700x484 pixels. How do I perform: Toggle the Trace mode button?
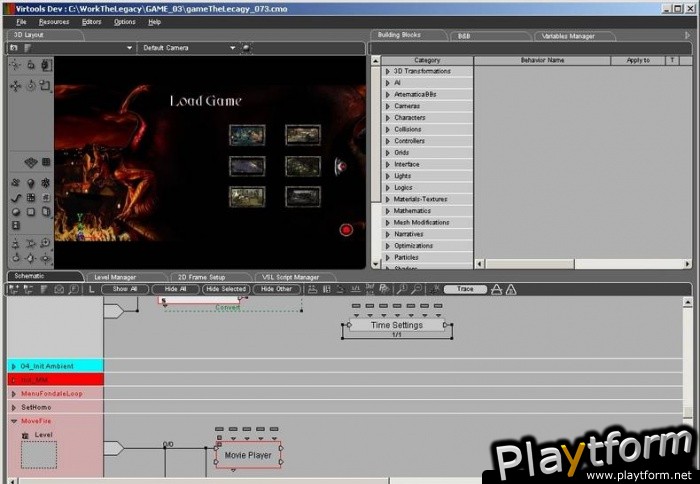coord(465,289)
